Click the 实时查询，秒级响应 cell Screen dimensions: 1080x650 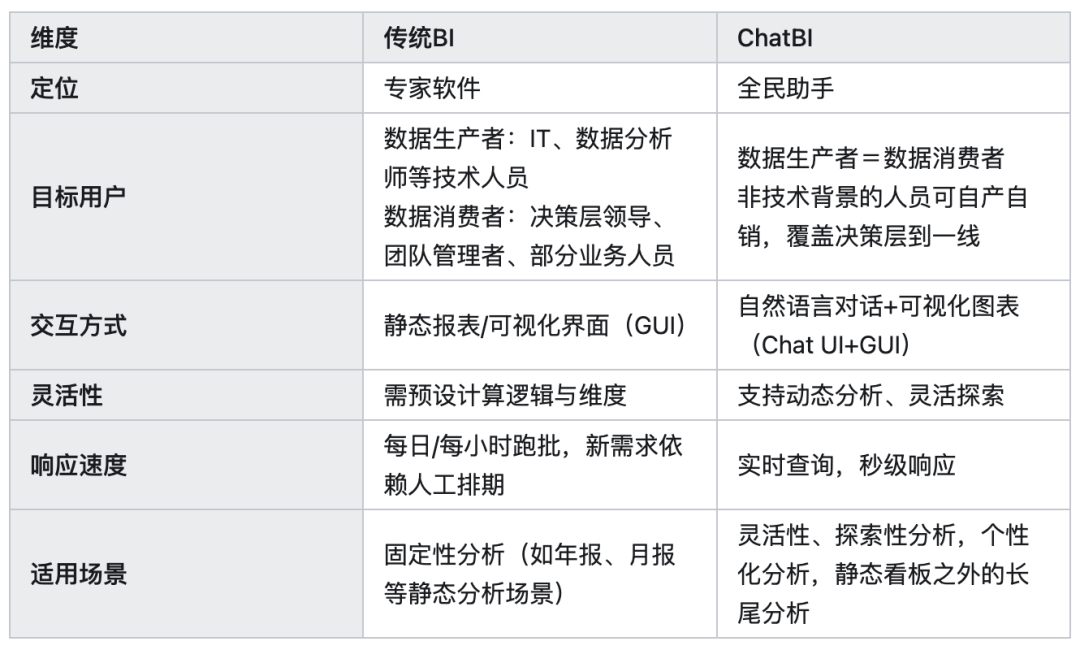pos(893,465)
